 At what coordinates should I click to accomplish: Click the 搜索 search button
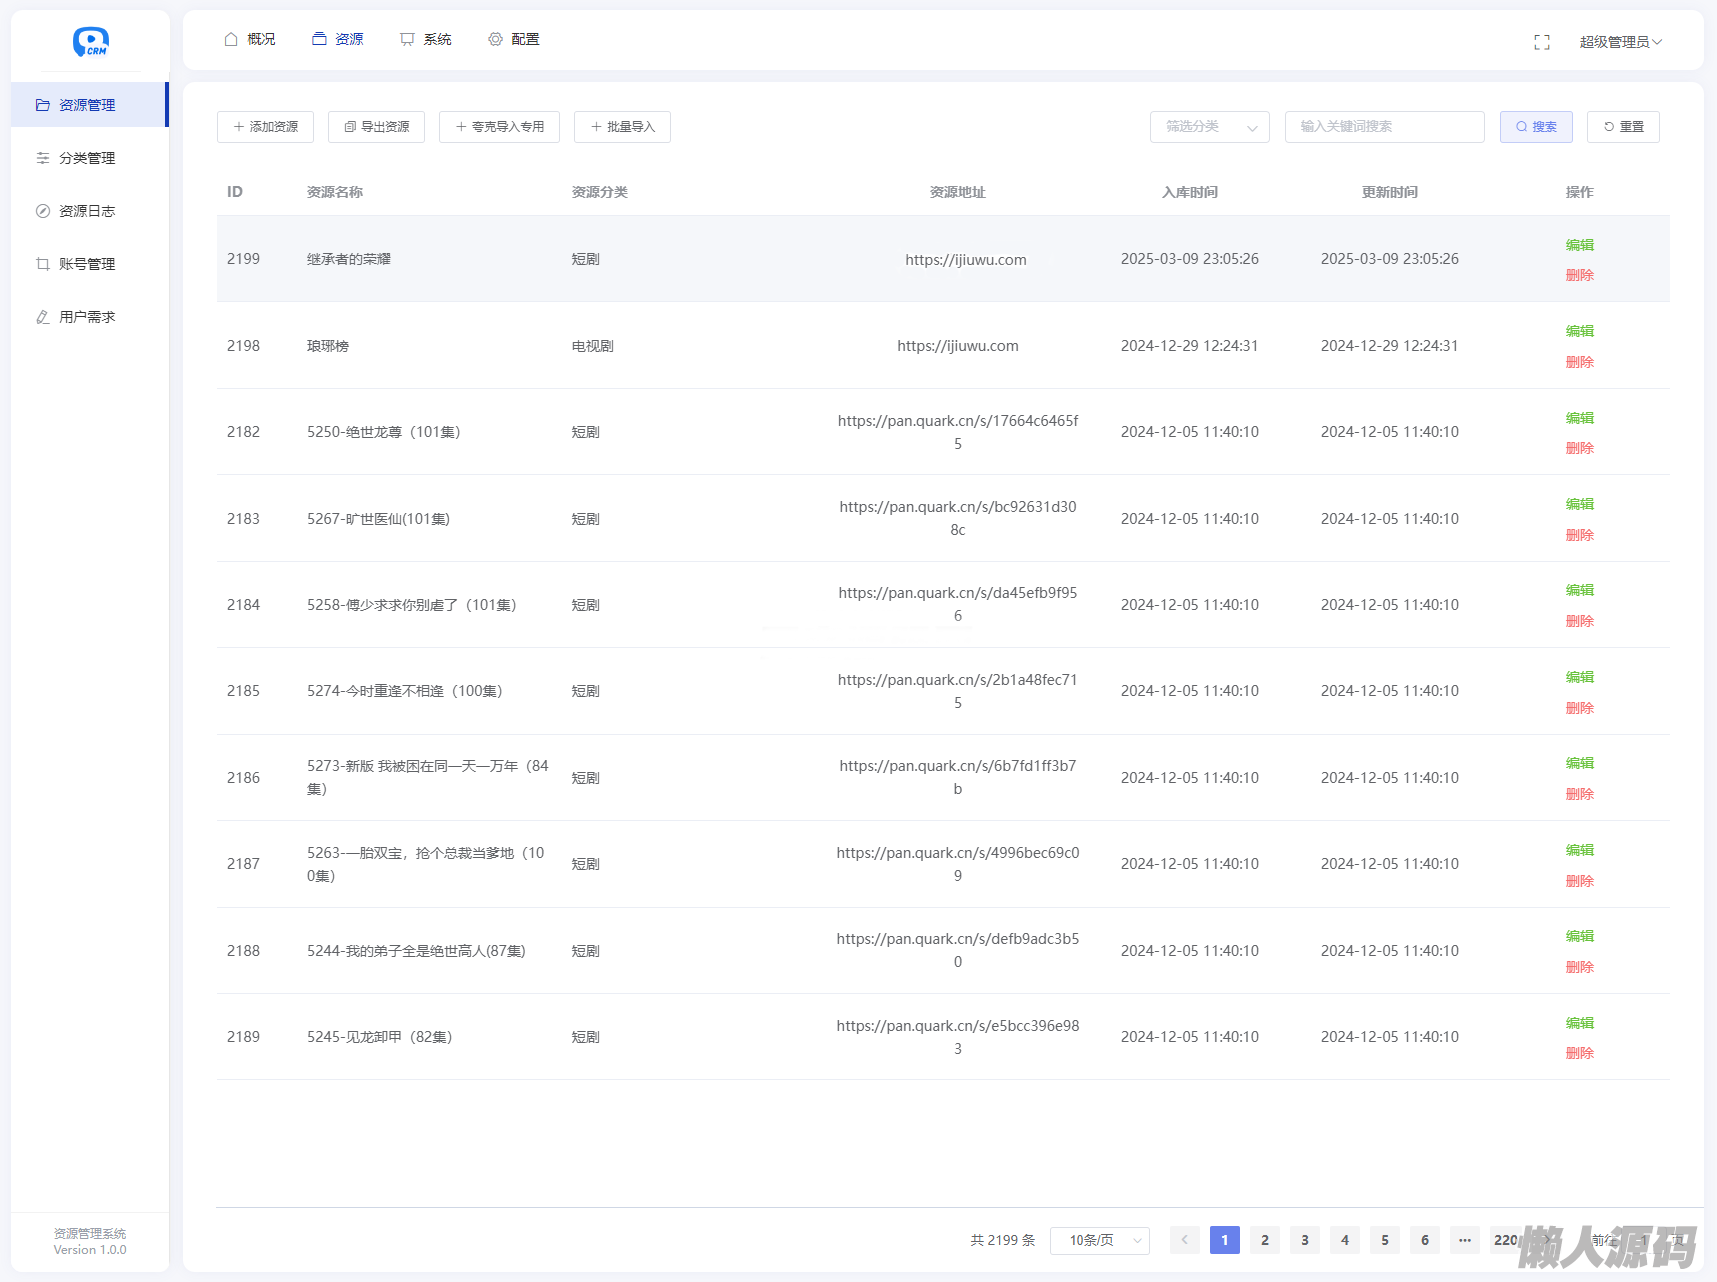pyautogui.click(x=1535, y=127)
